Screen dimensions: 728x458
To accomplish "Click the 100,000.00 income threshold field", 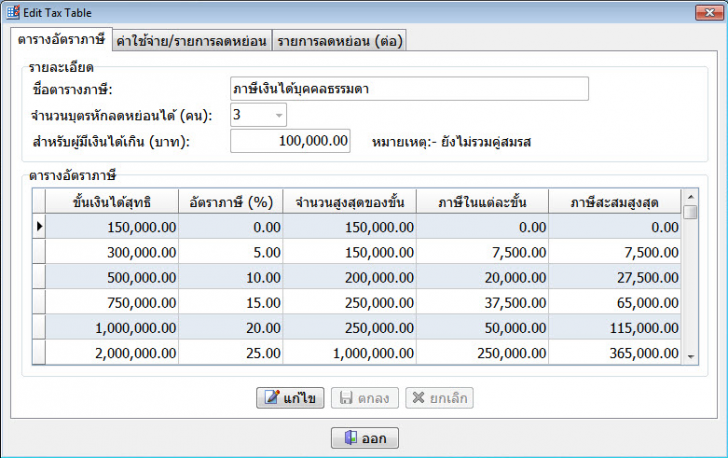I will [290, 141].
